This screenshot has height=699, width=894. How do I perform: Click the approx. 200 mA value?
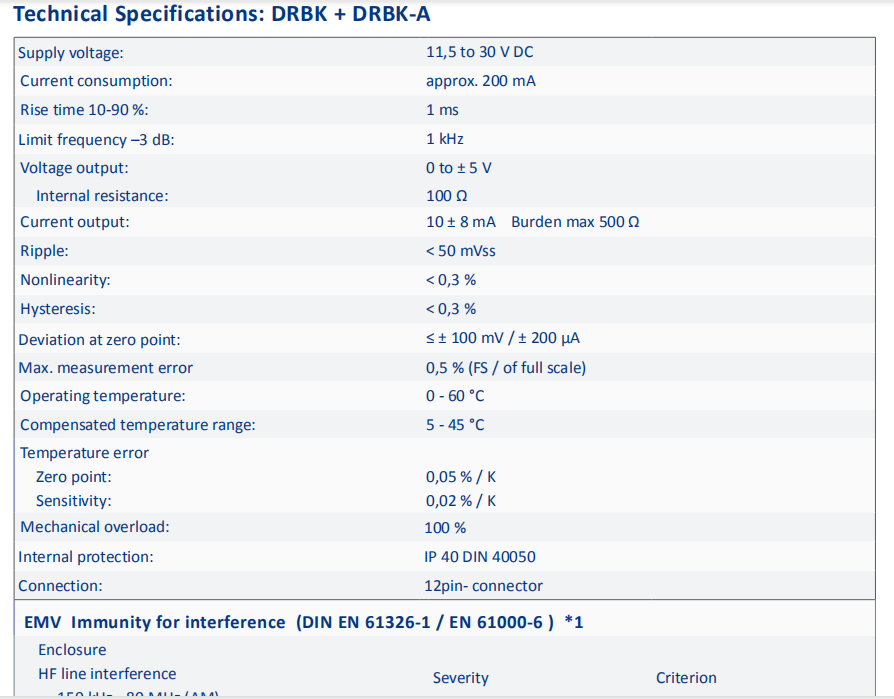480,81
